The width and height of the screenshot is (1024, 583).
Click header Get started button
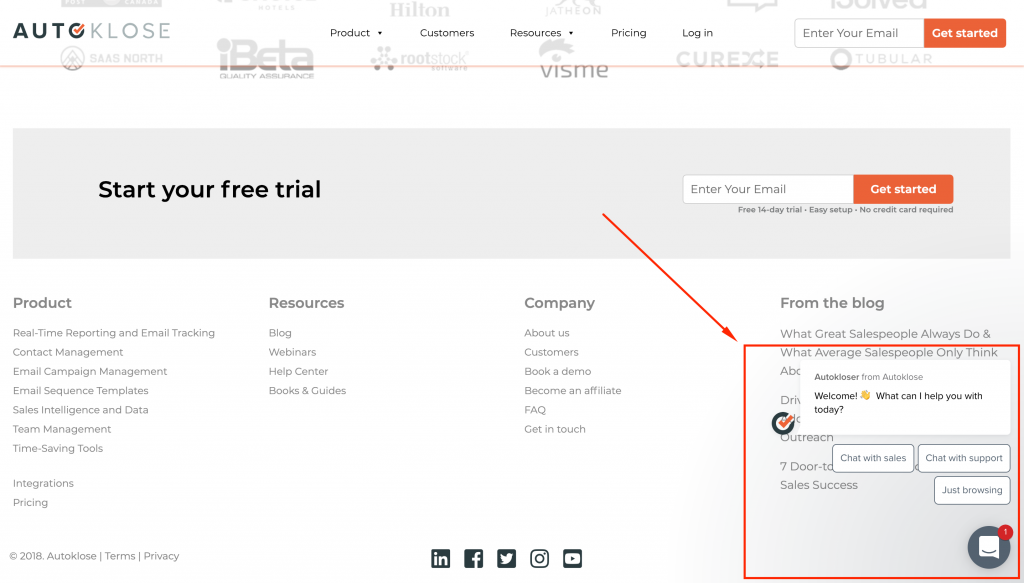[965, 33]
